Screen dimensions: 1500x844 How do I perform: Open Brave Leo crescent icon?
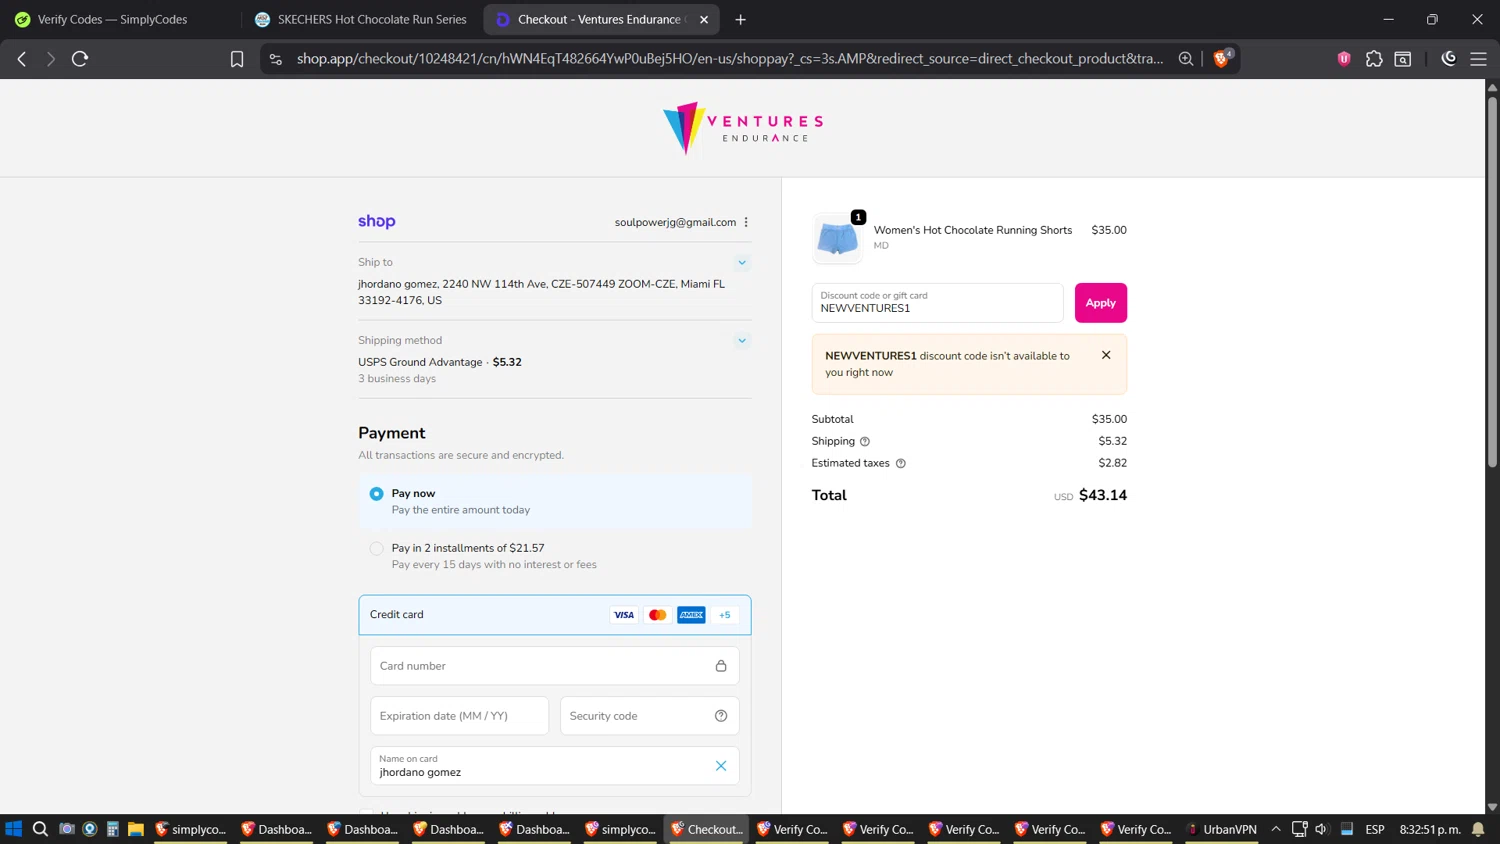tap(1449, 59)
